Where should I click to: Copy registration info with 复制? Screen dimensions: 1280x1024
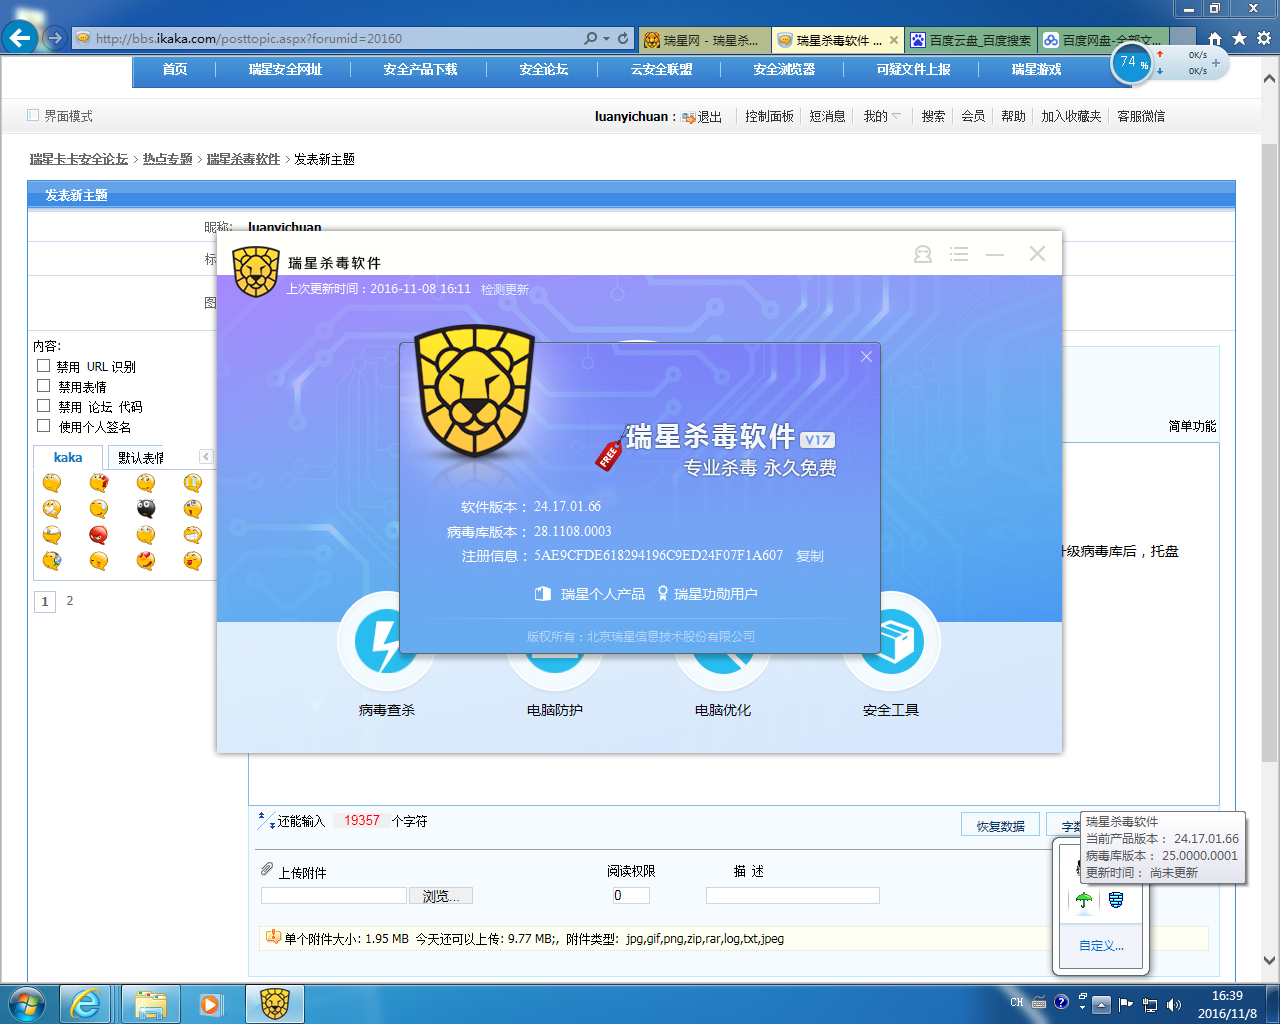pos(810,556)
